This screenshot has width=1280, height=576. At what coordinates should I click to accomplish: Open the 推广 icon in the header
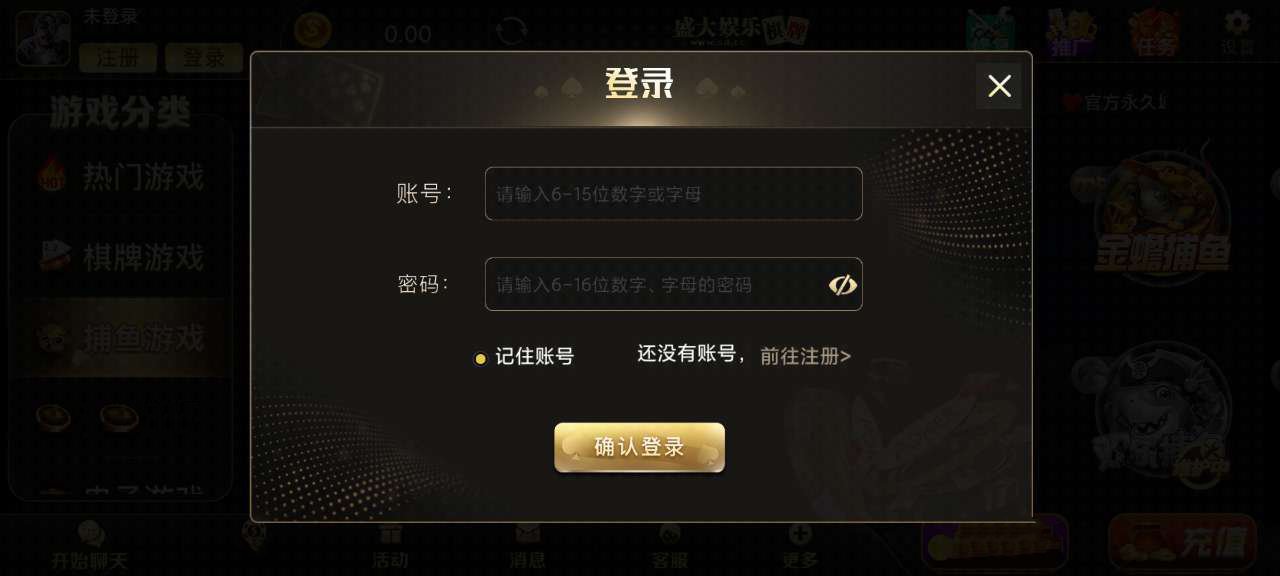pyautogui.click(x=1071, y=32)
